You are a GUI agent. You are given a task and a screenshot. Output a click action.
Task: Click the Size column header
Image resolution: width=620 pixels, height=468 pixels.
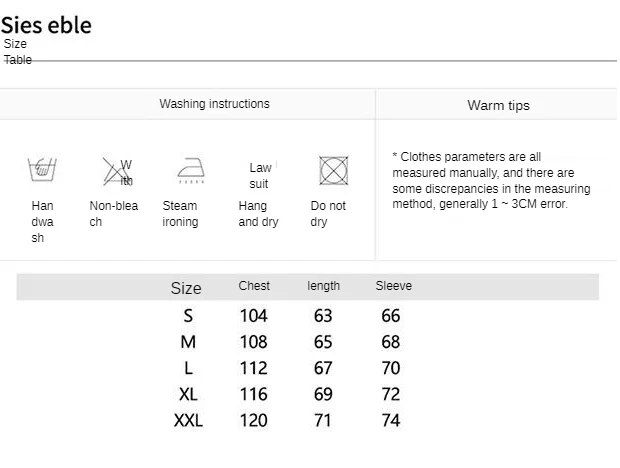[x=186, y=288]
